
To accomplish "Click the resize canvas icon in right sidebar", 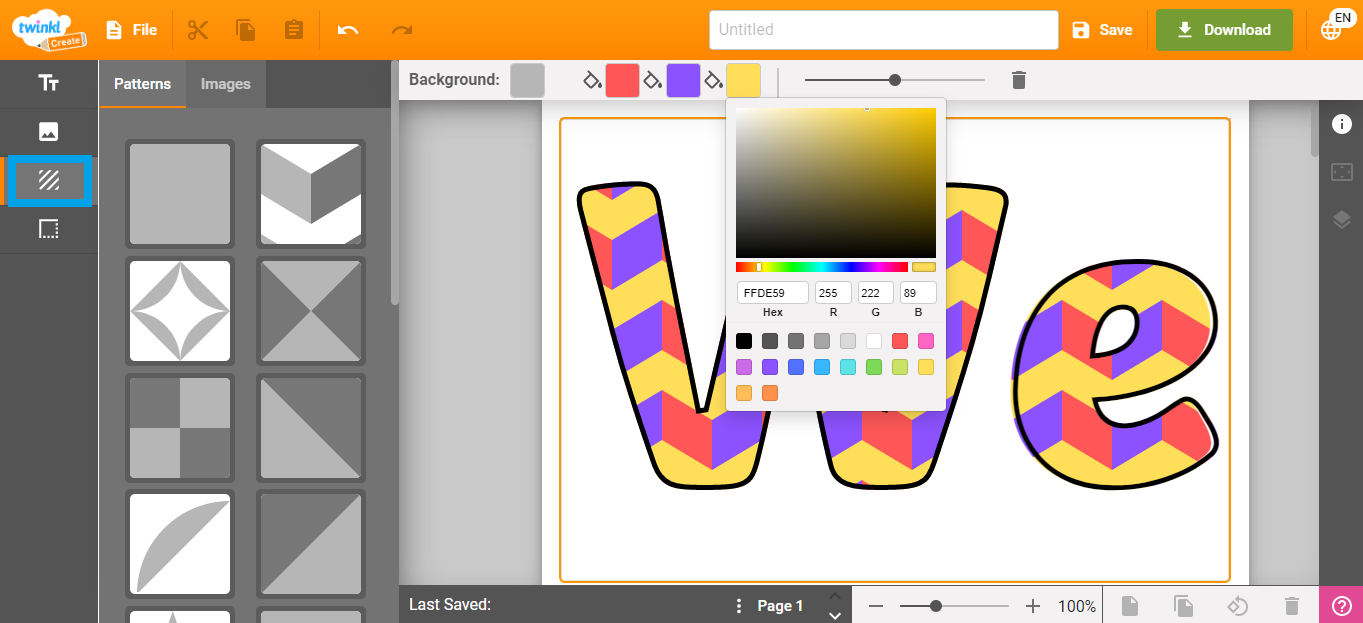I will click(x=1341, y=172).
